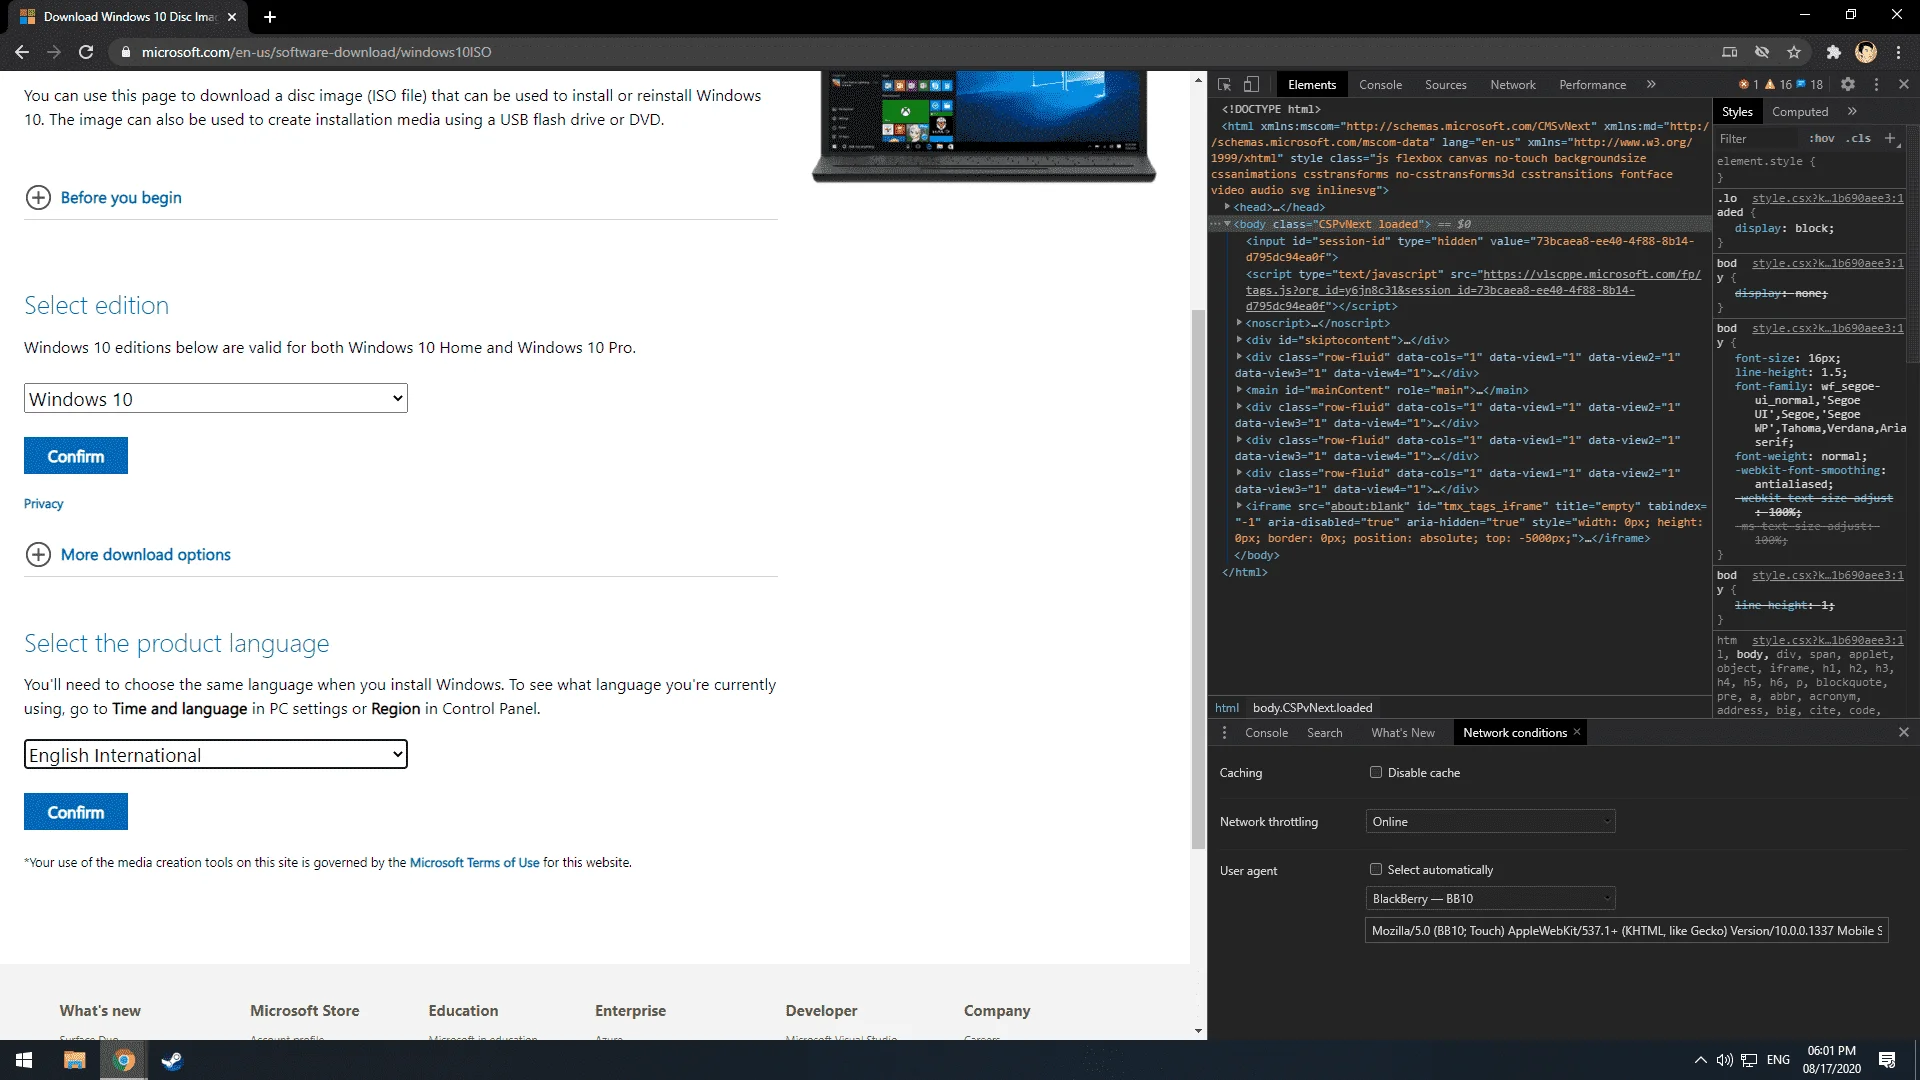
Task: Enable the Disable cache checkbox
Action: click(x=1376, y=772)
